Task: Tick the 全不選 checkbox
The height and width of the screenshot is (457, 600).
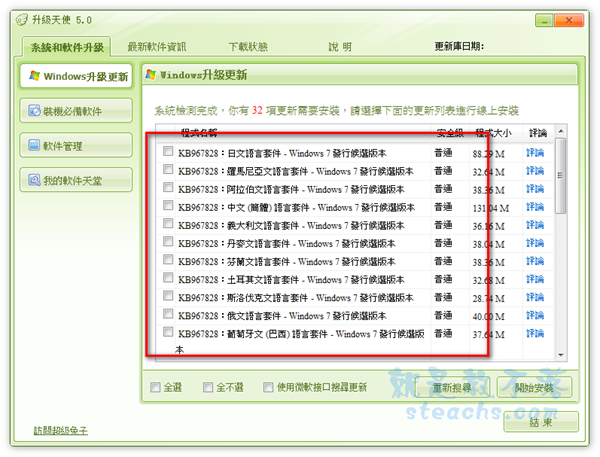Action: pos(208,387)
